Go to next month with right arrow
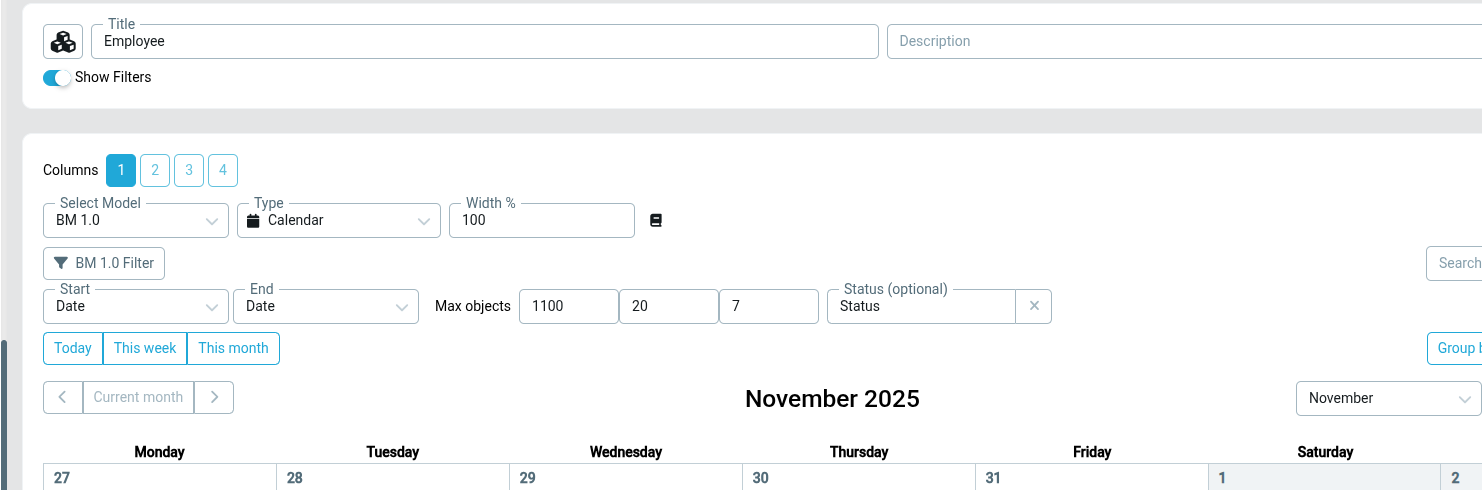The image size is (1482, 490). (x=214, y=397)
